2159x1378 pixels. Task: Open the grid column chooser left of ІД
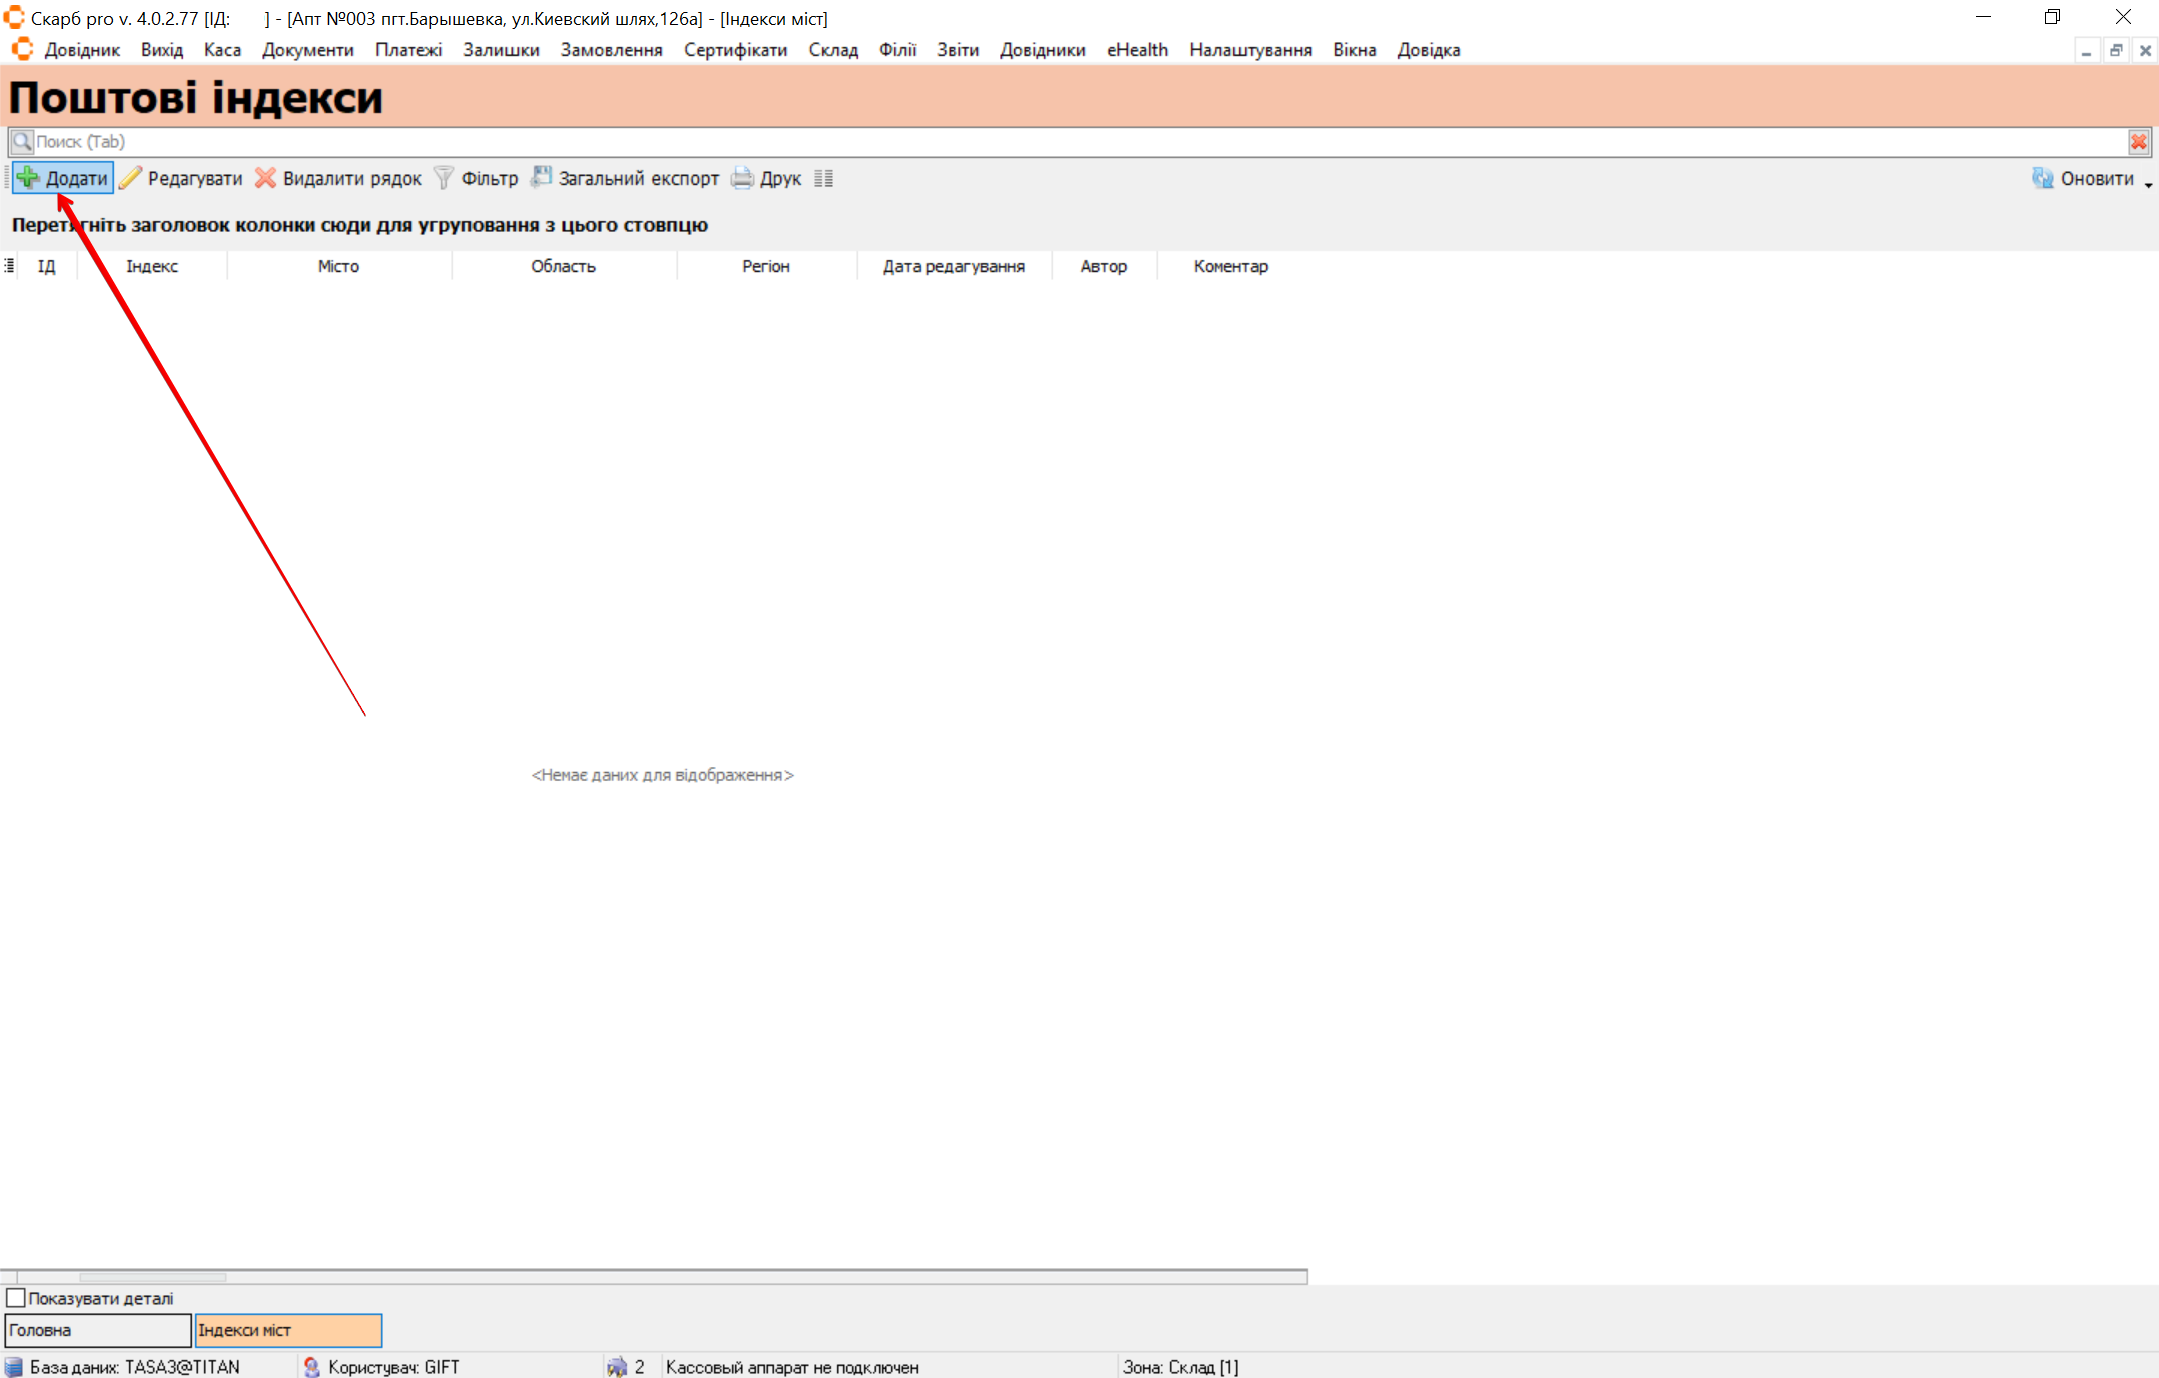click(9, 266)
